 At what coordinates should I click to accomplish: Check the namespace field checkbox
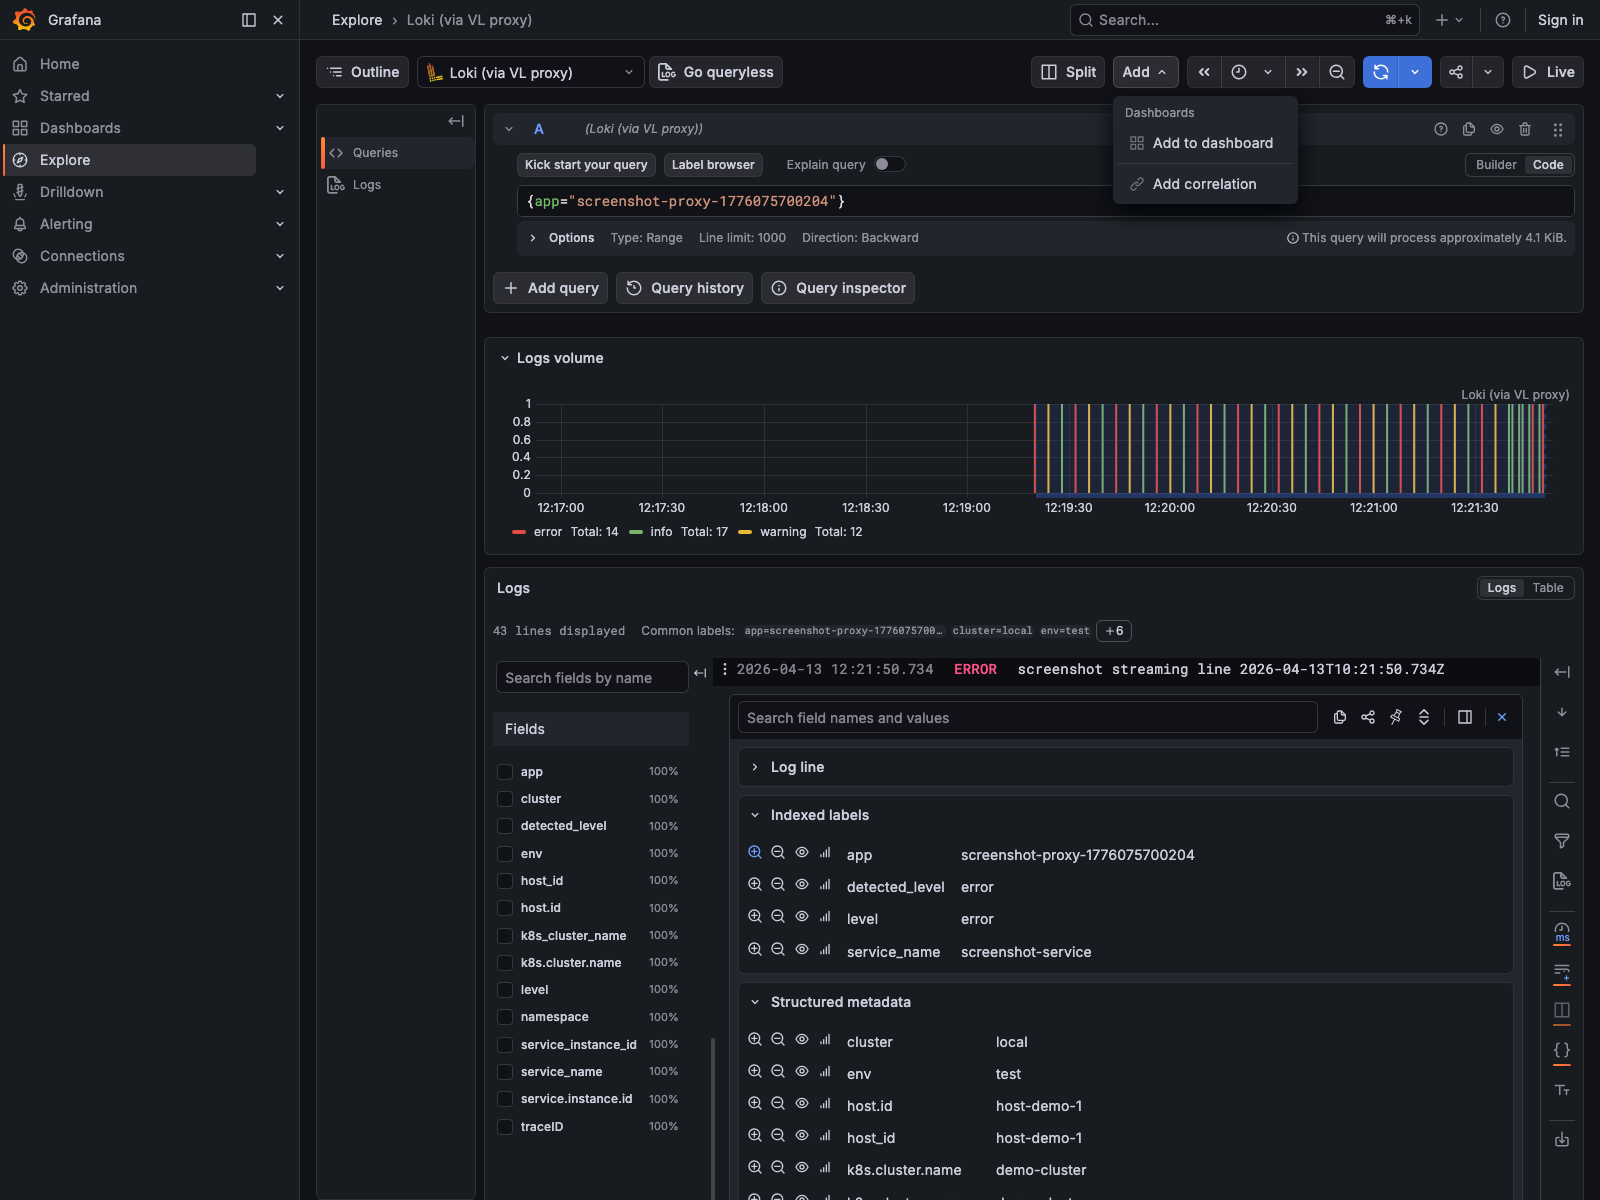coord(505,1017)
